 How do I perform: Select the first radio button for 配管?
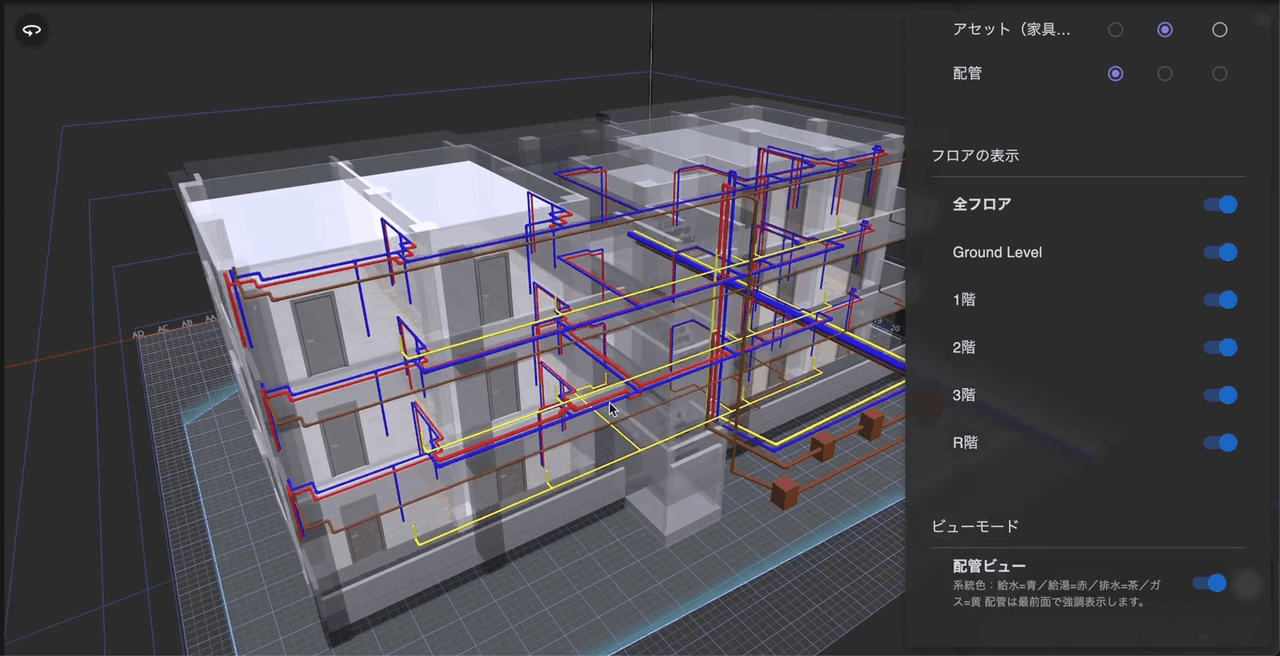pos(1115,73)
